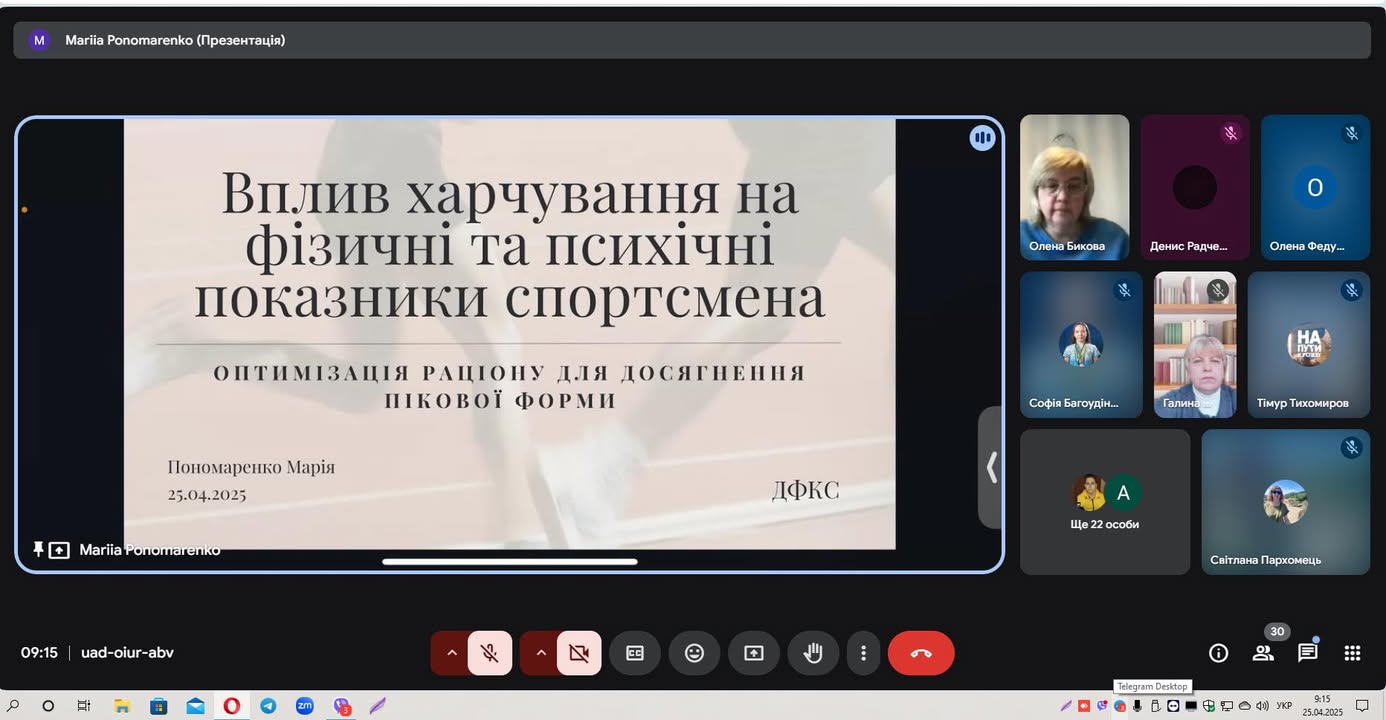Click the M avatar in presentation banner
This screenshot has height=720, width=1386.
(39, 40)
